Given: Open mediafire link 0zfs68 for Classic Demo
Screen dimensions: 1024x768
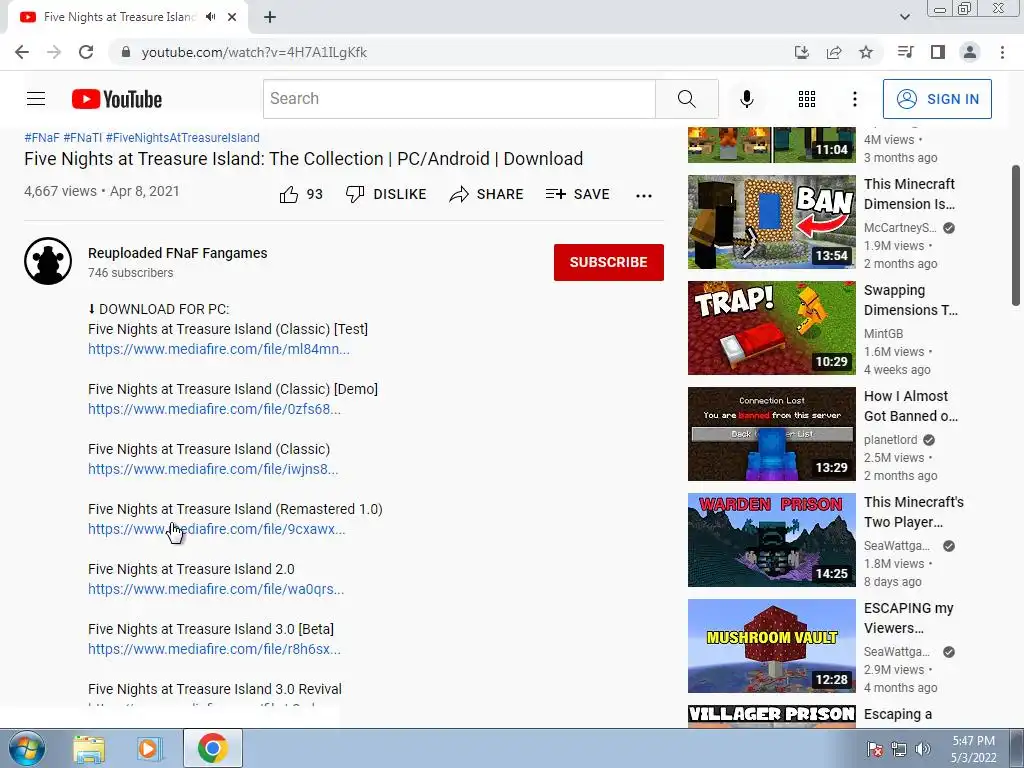Looking at the screenshot, I should click(x=214, y=409).
